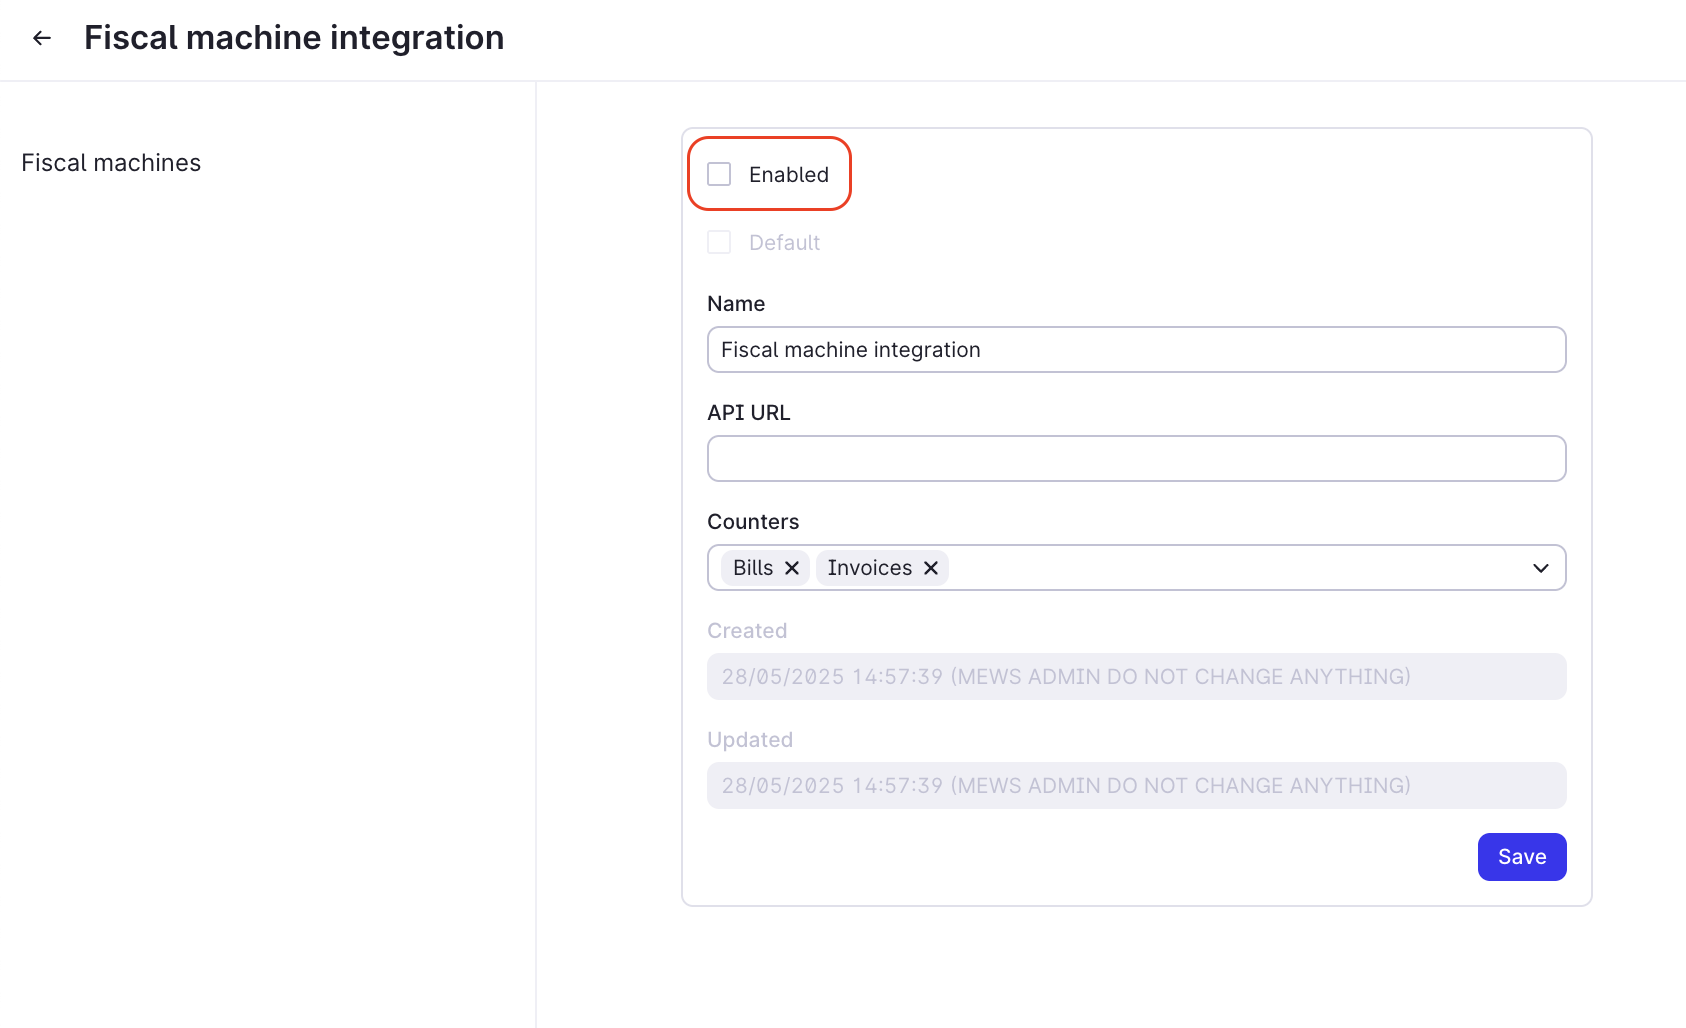Click the Counters field label
Viewport: 1686px width, 1028px height.
(x=753, y=522)
